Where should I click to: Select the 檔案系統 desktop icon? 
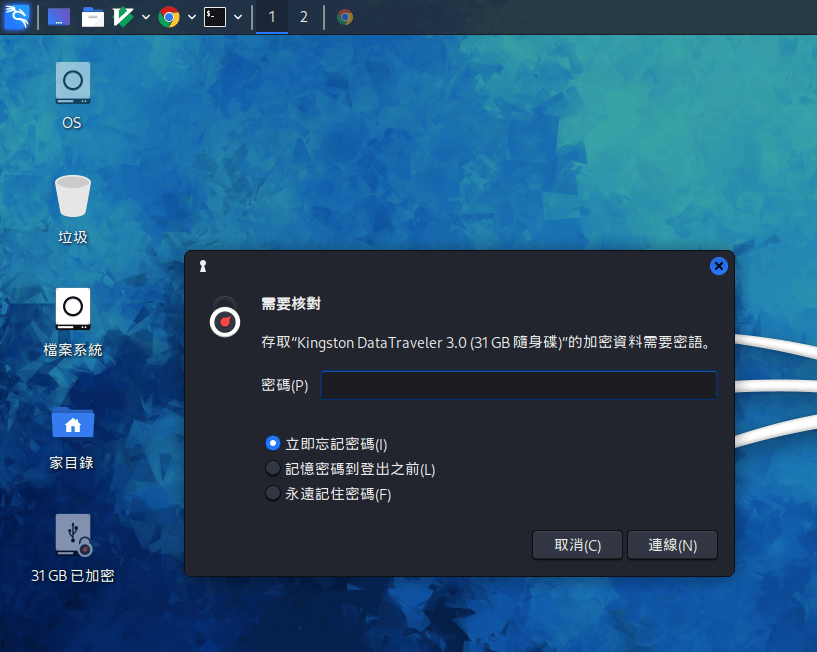pos(72,323)
